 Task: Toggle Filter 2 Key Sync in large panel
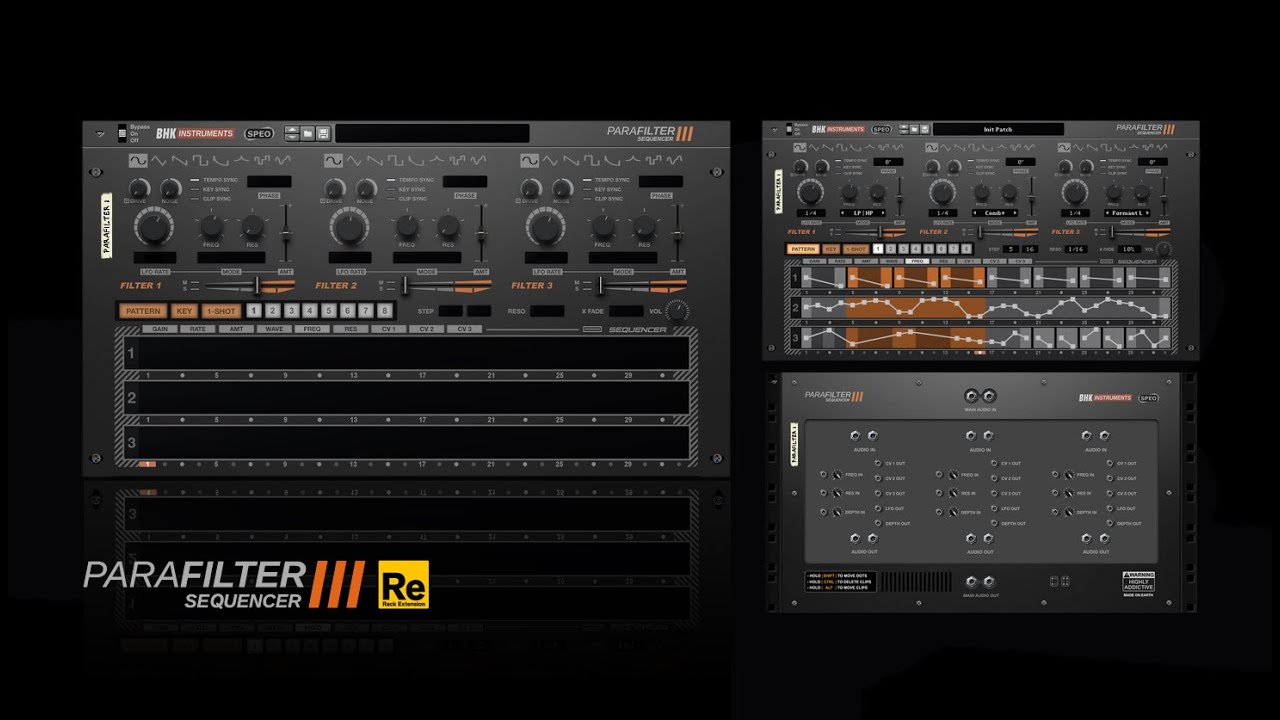[390, 189]
